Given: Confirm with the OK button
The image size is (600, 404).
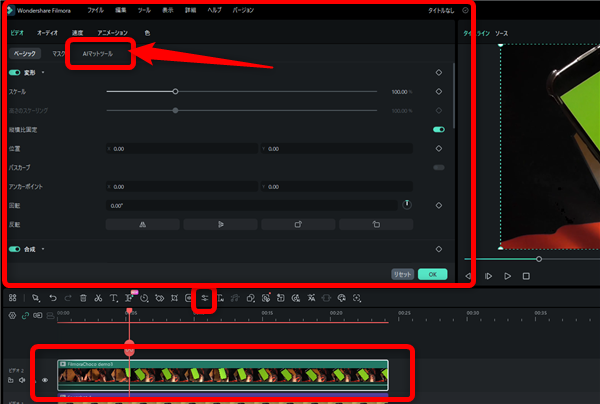Looking at the screenshot, I should [432, 273].
